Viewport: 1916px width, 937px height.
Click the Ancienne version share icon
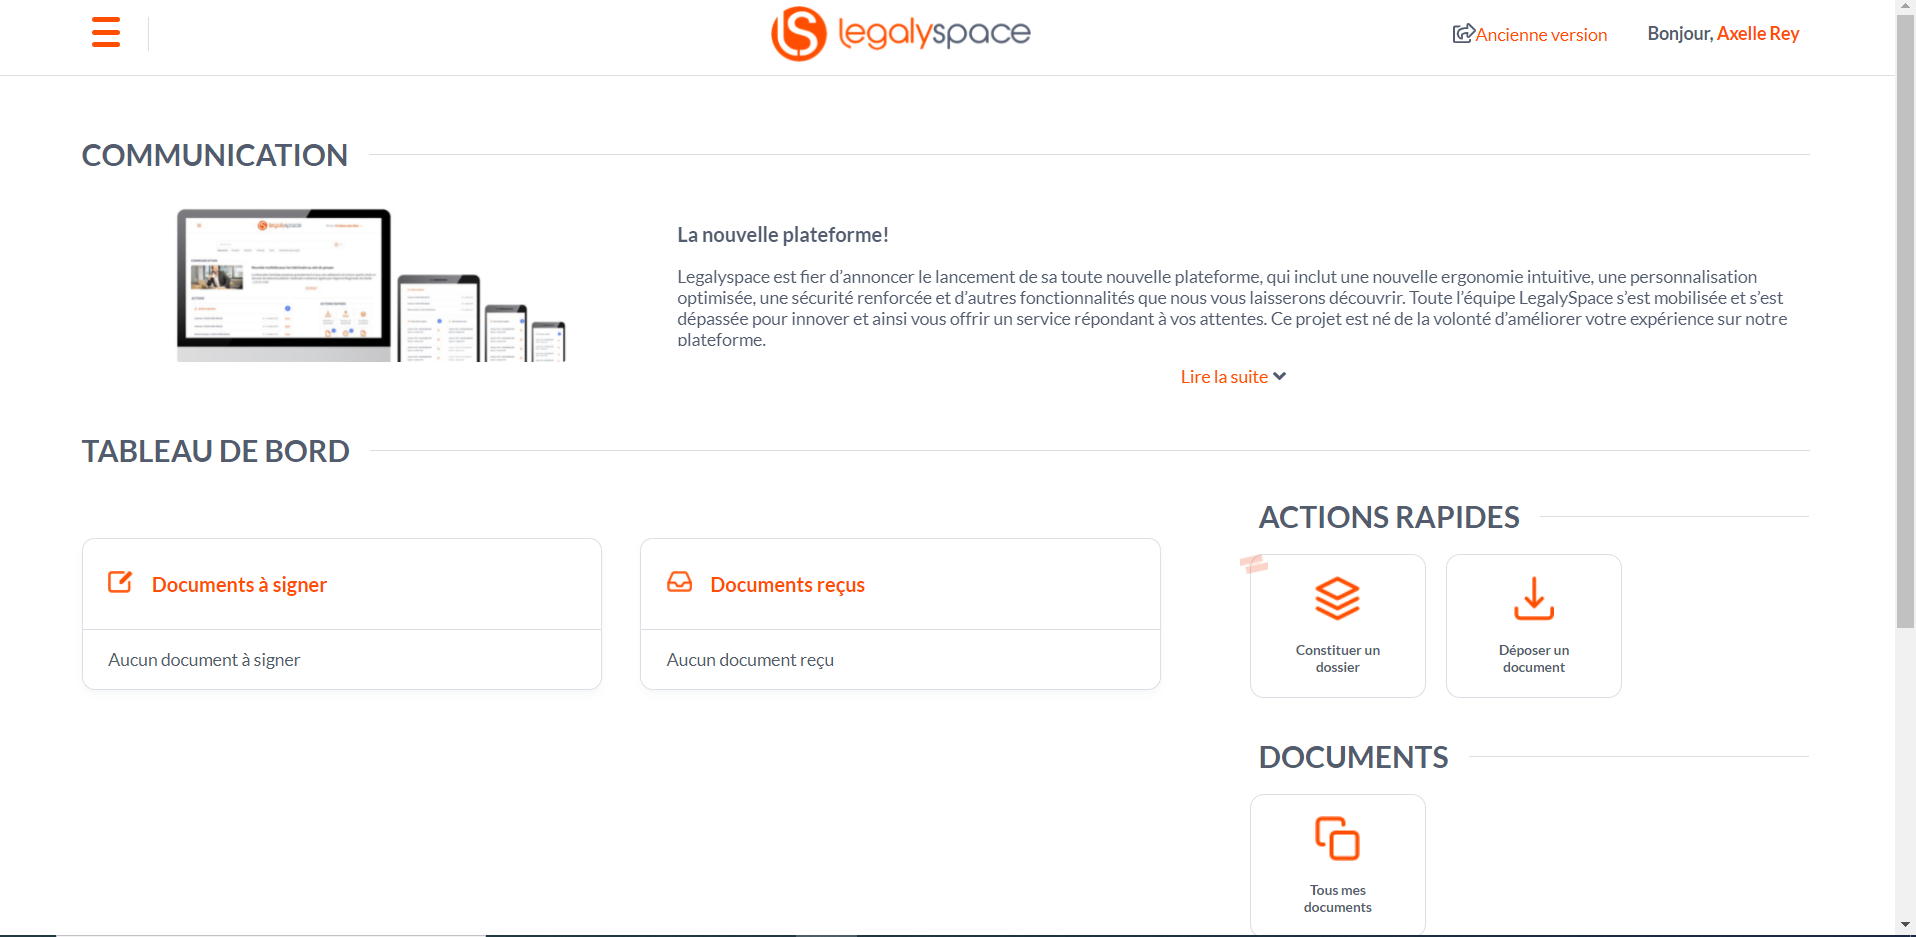(1463, 34)
